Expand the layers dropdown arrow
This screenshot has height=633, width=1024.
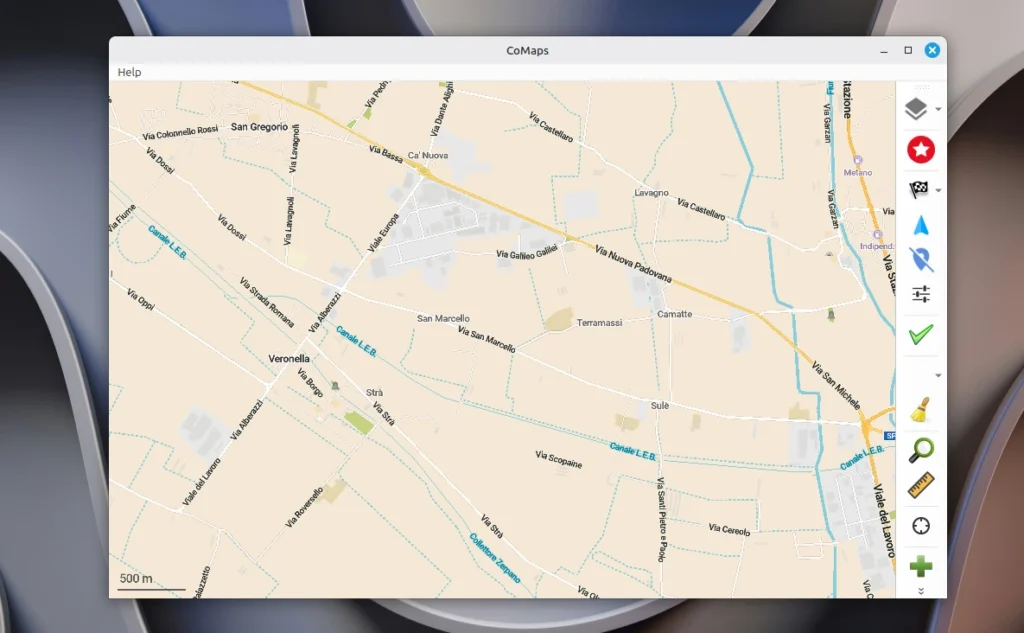(938, 110)
